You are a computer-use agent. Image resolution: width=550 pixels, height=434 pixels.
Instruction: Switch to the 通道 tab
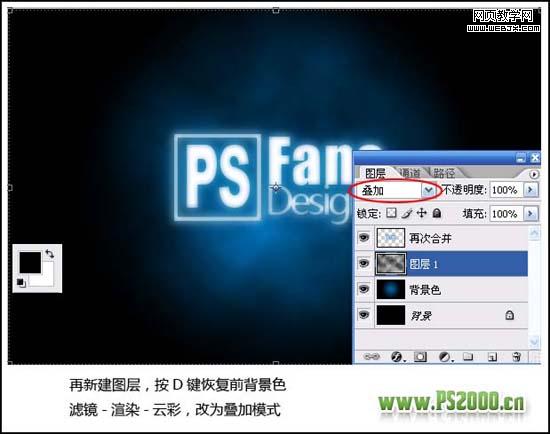point(410,173)
